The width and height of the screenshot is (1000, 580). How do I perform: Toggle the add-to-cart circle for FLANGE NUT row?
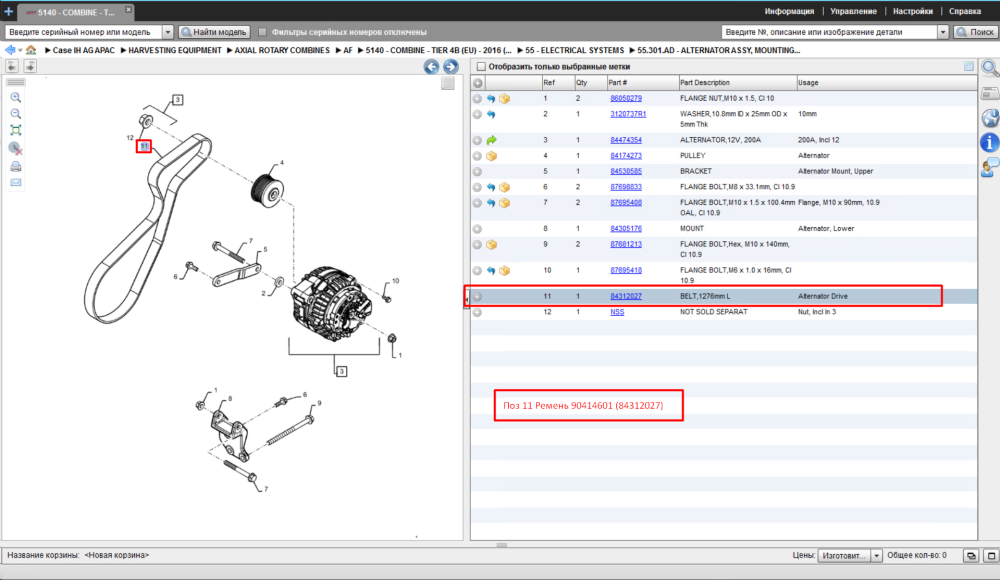(477, 99)
